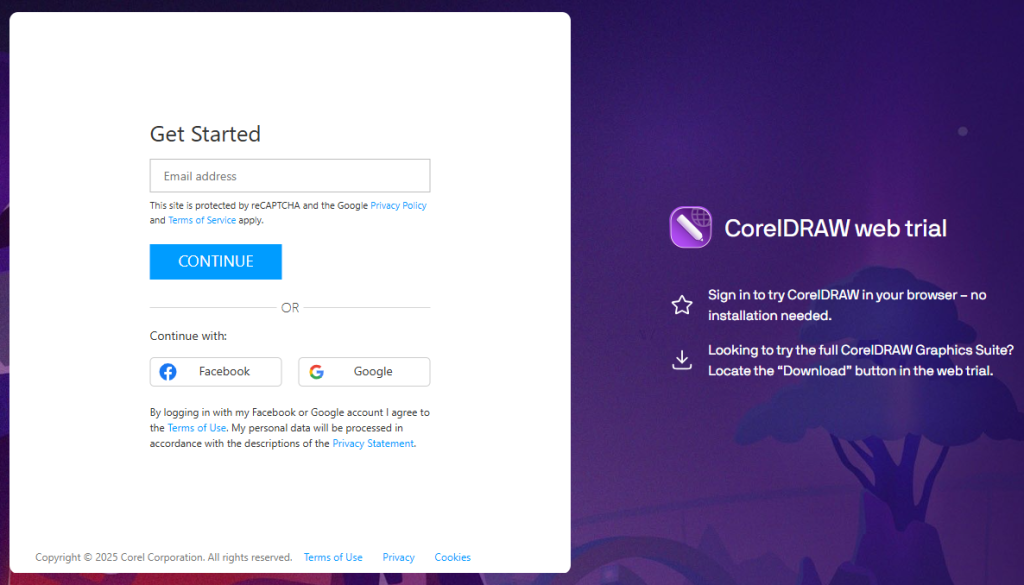Click the download arrow icon

pos(682,360)
